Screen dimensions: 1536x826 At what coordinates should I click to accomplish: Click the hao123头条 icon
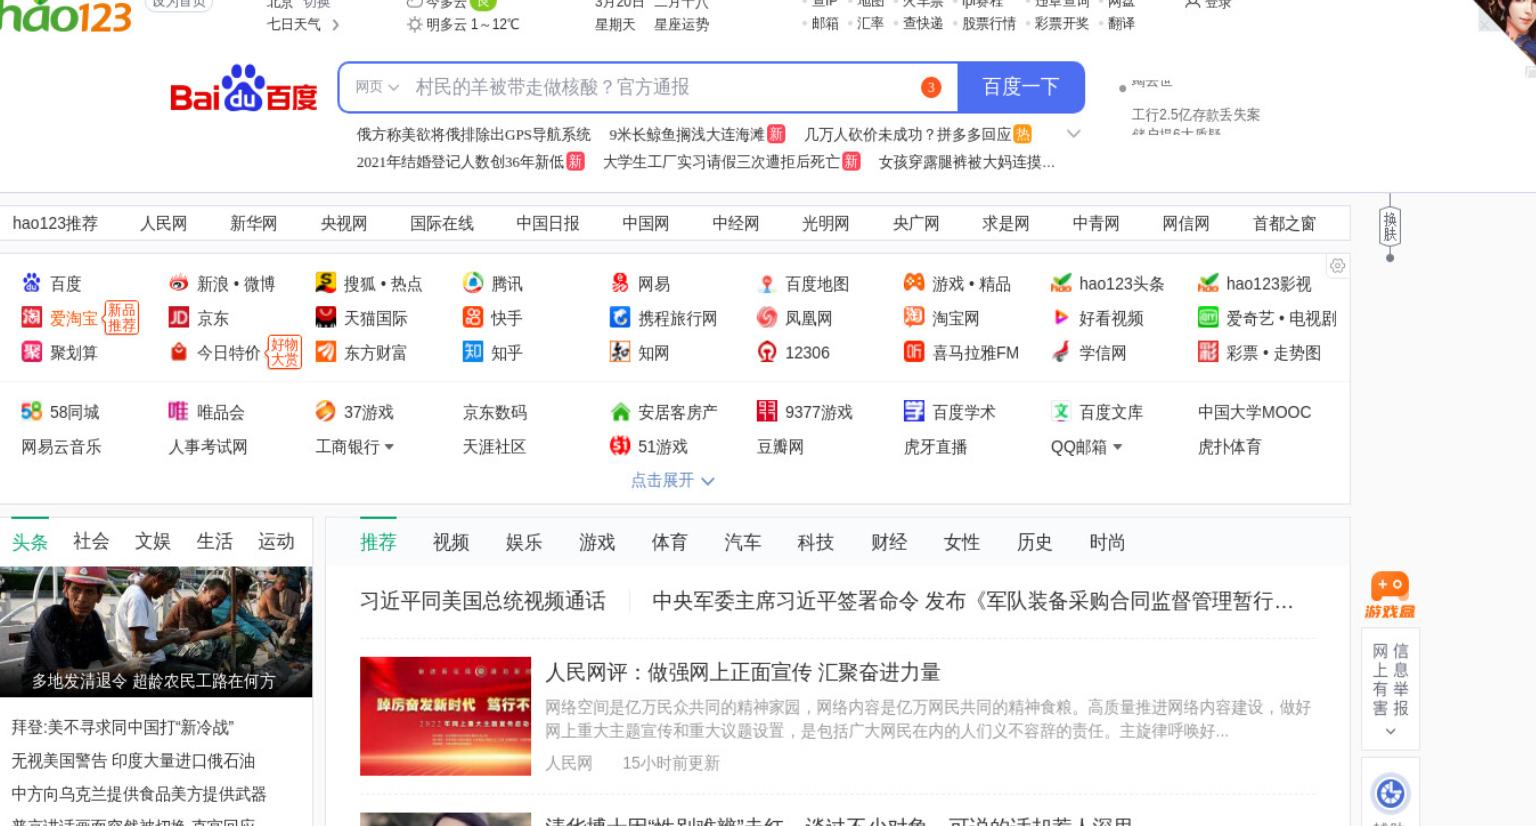[x=1061, y=283]
